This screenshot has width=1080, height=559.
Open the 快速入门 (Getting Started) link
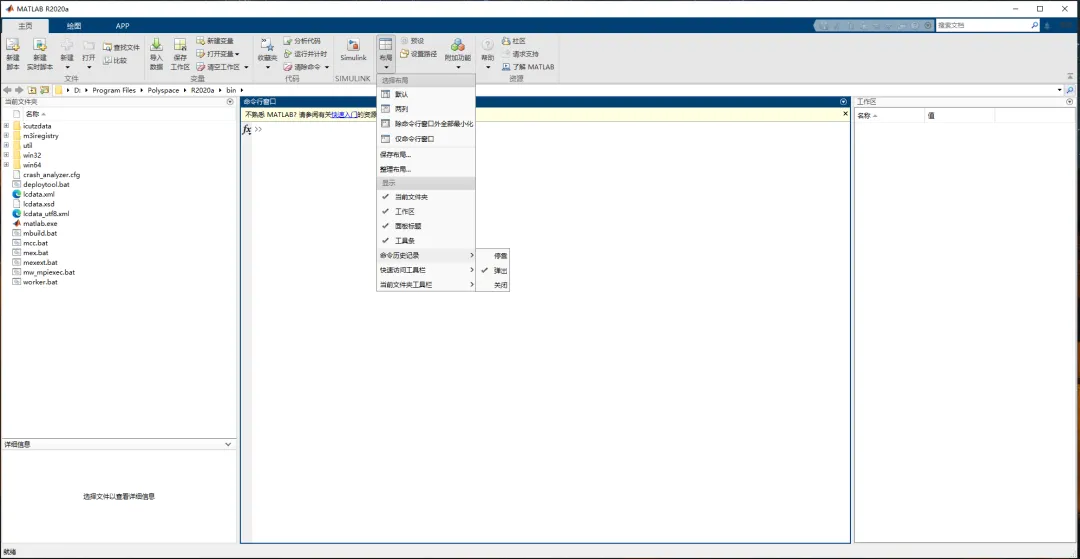344,115
